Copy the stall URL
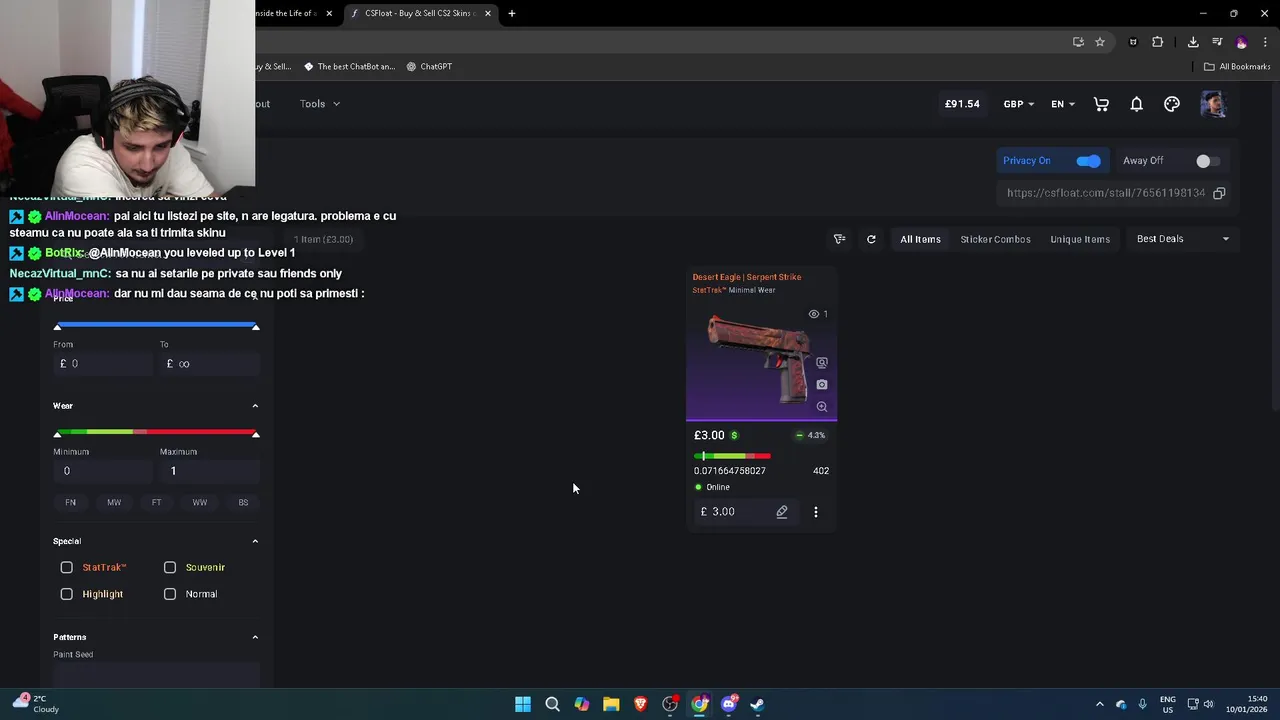 tap(1219, 193)
